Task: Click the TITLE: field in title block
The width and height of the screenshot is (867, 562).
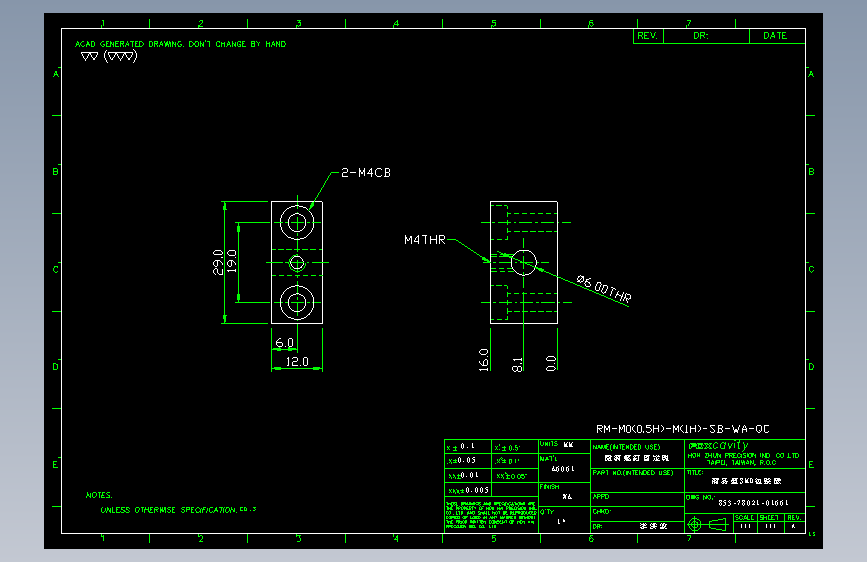Action: [745, 480]
